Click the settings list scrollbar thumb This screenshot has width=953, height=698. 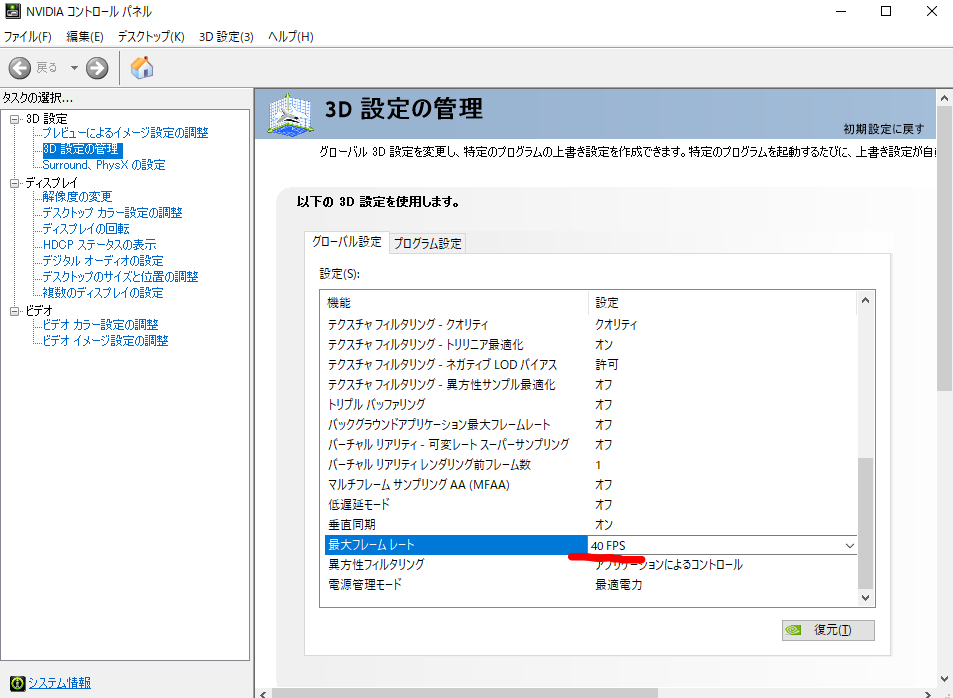click(866, 523)
